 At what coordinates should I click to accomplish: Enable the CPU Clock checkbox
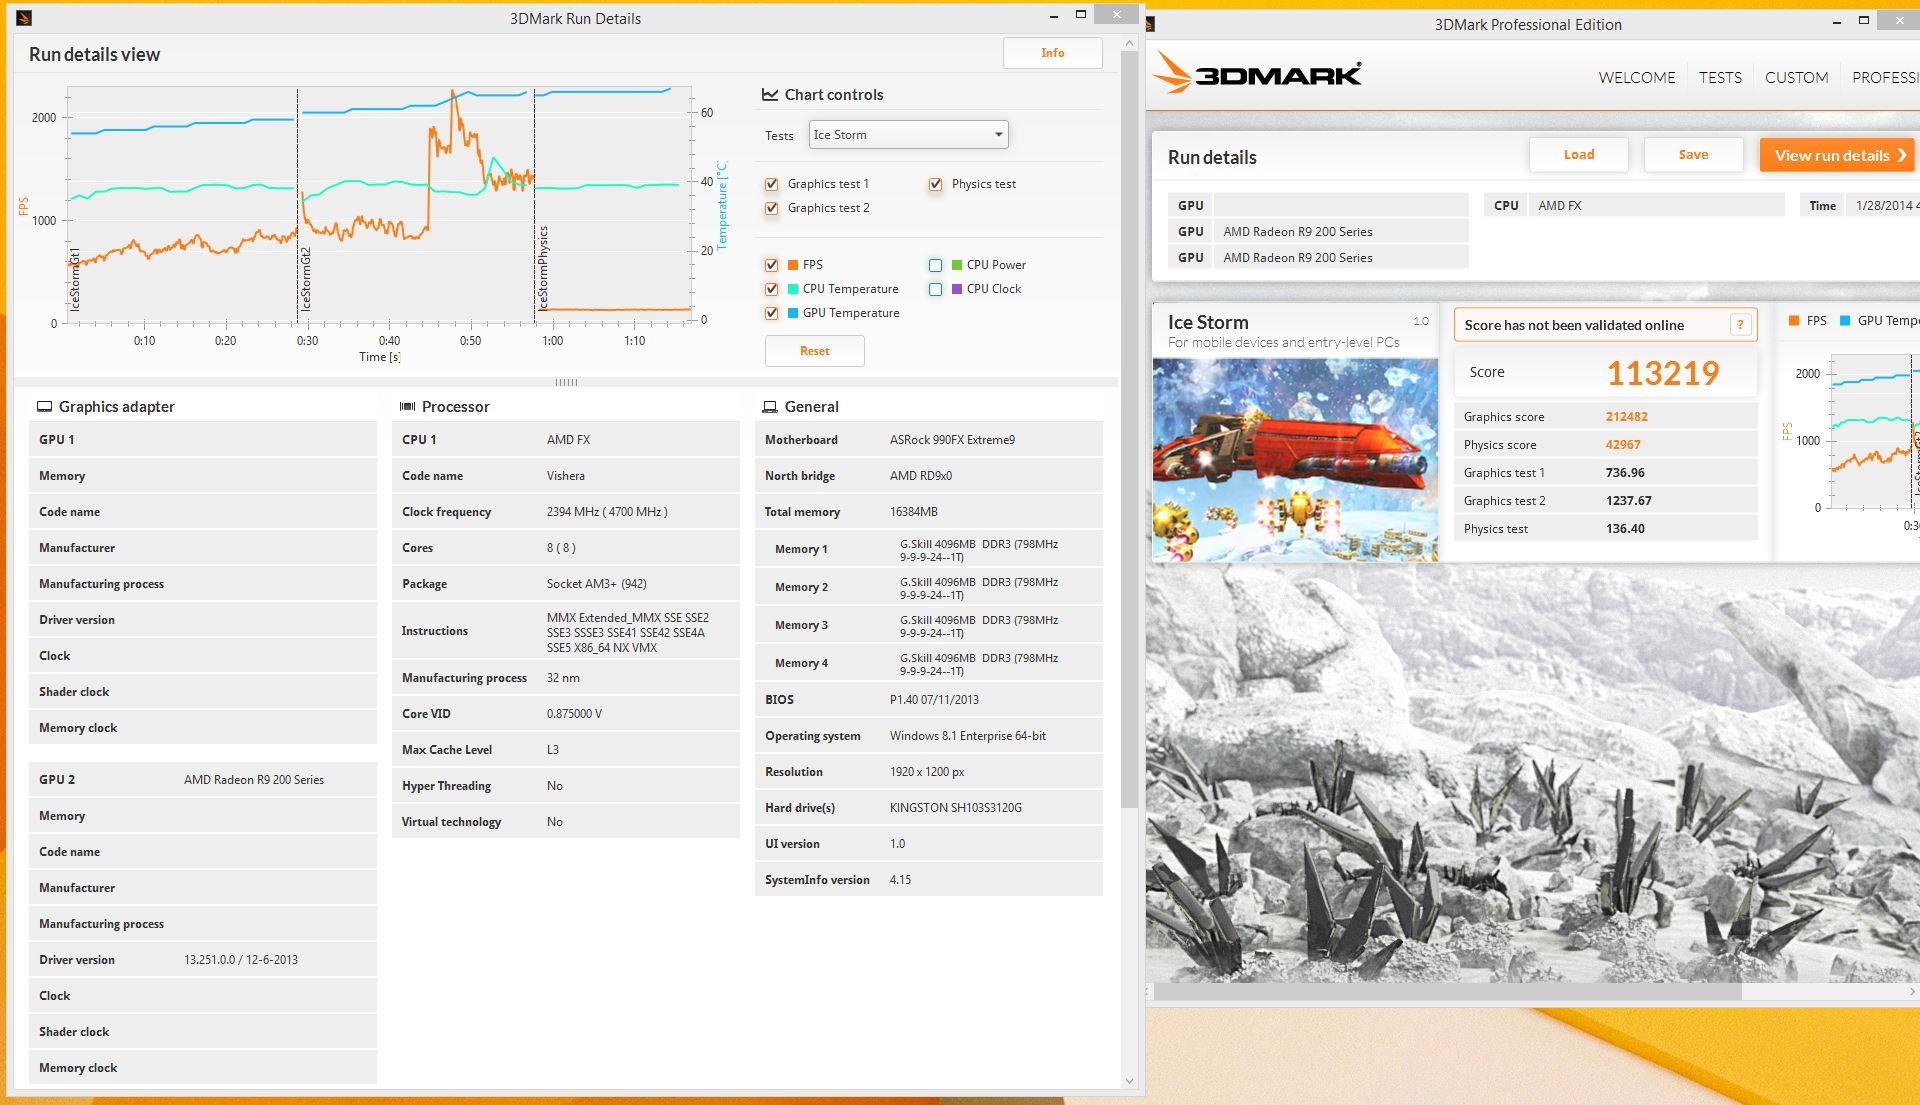click(936, 289)
